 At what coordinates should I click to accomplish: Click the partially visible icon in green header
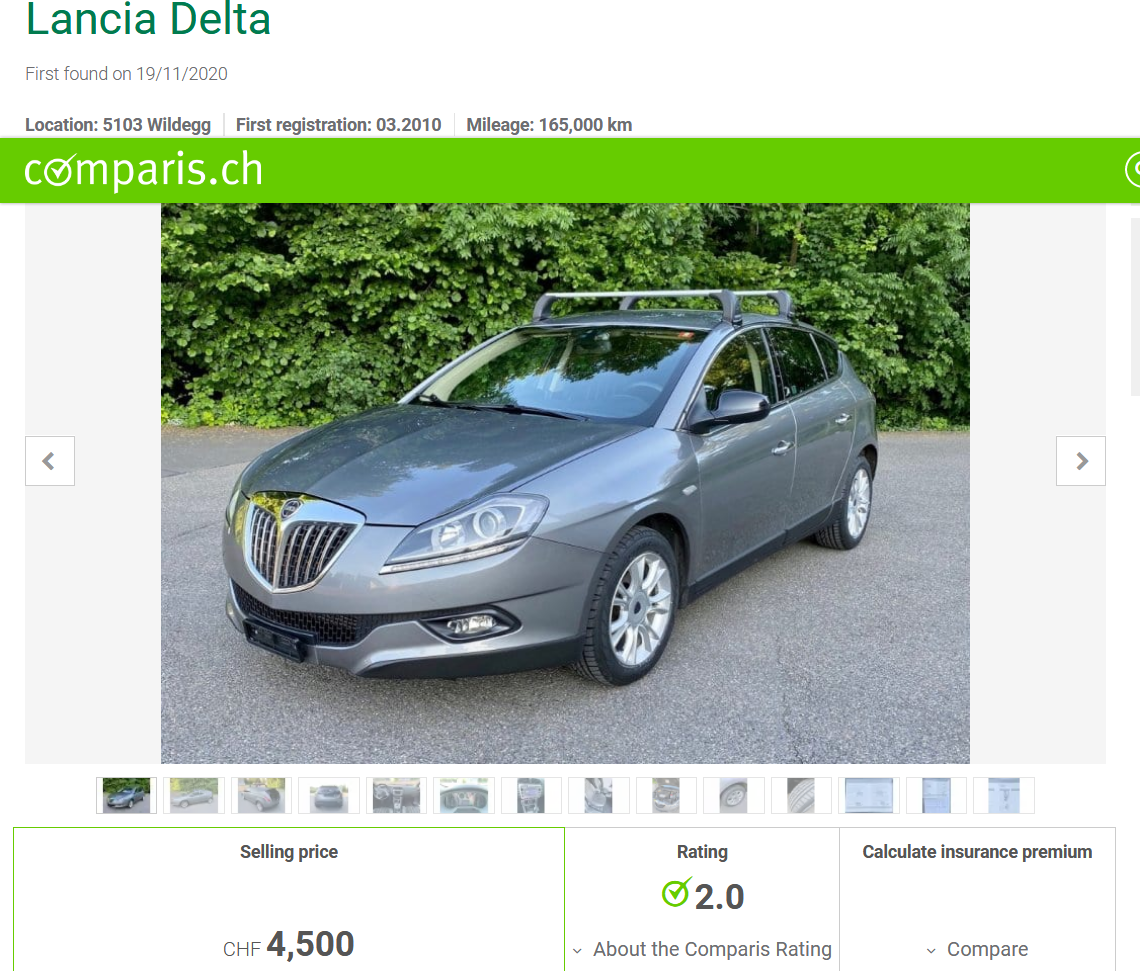pos(1132,170)
